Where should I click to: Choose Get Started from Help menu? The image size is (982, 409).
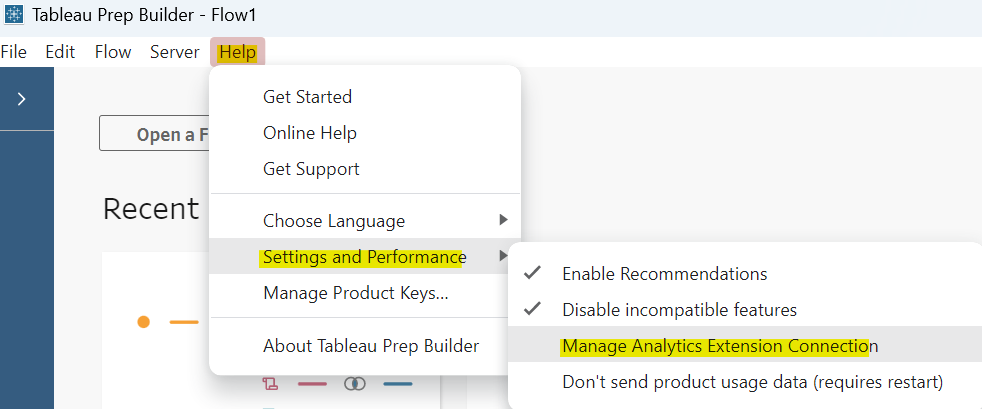pos(307,97)
